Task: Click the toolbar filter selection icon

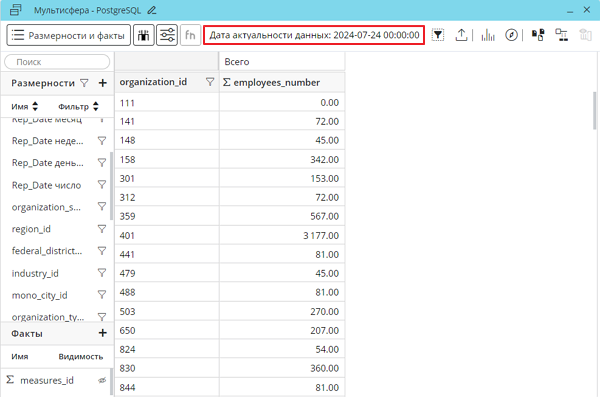Action: [x=438, y=35]
